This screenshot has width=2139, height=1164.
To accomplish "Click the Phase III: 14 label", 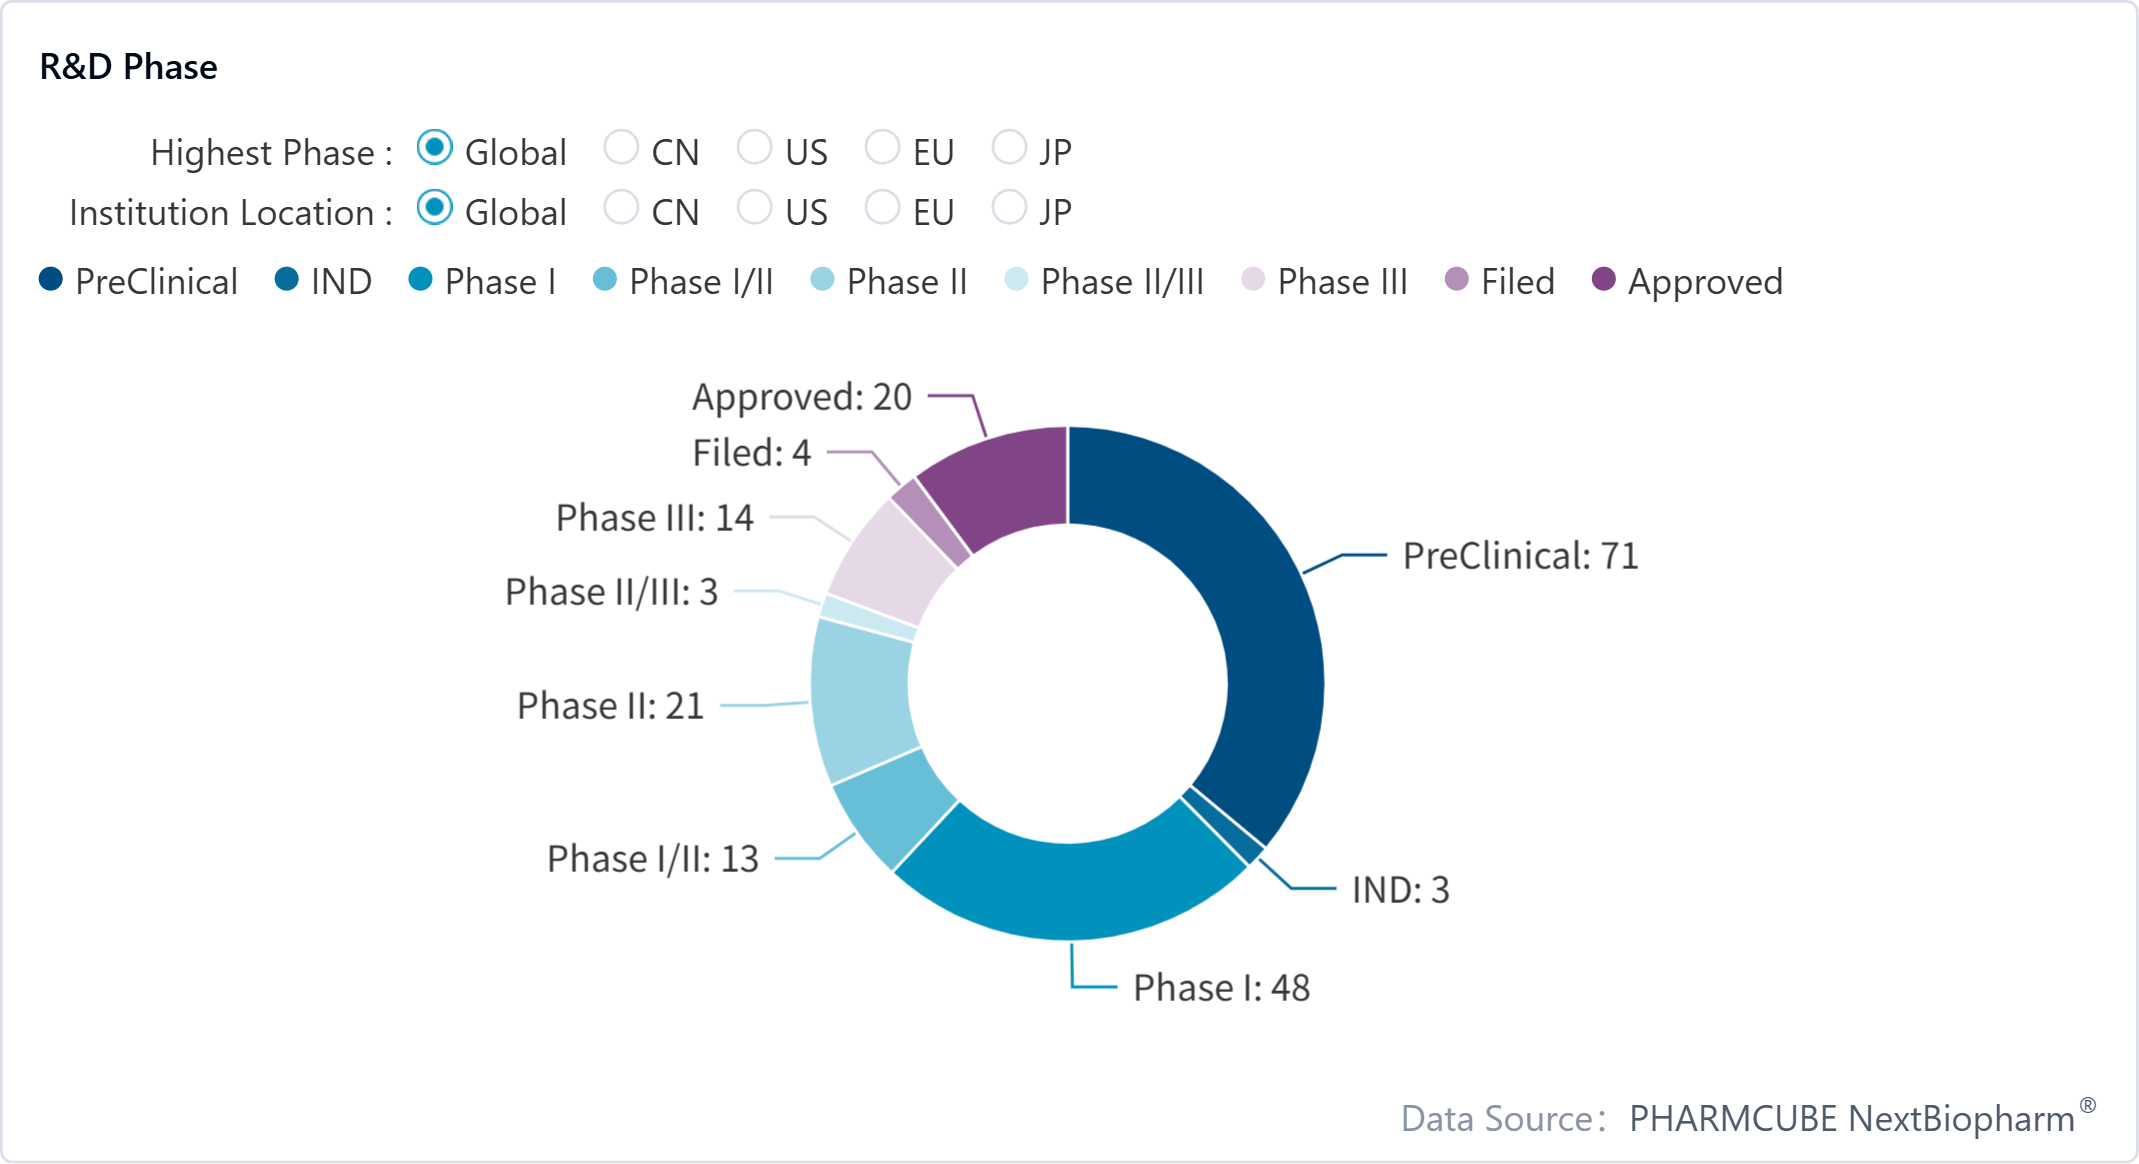I will click(655, 518).
